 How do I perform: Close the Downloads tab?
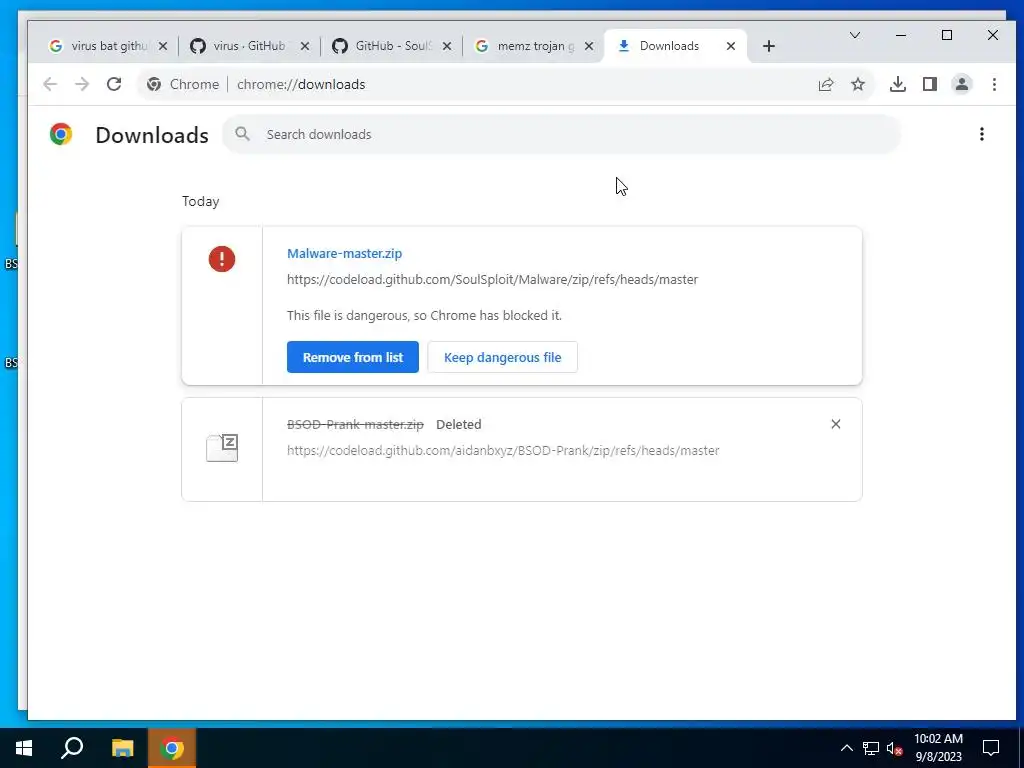pos(731,46)
